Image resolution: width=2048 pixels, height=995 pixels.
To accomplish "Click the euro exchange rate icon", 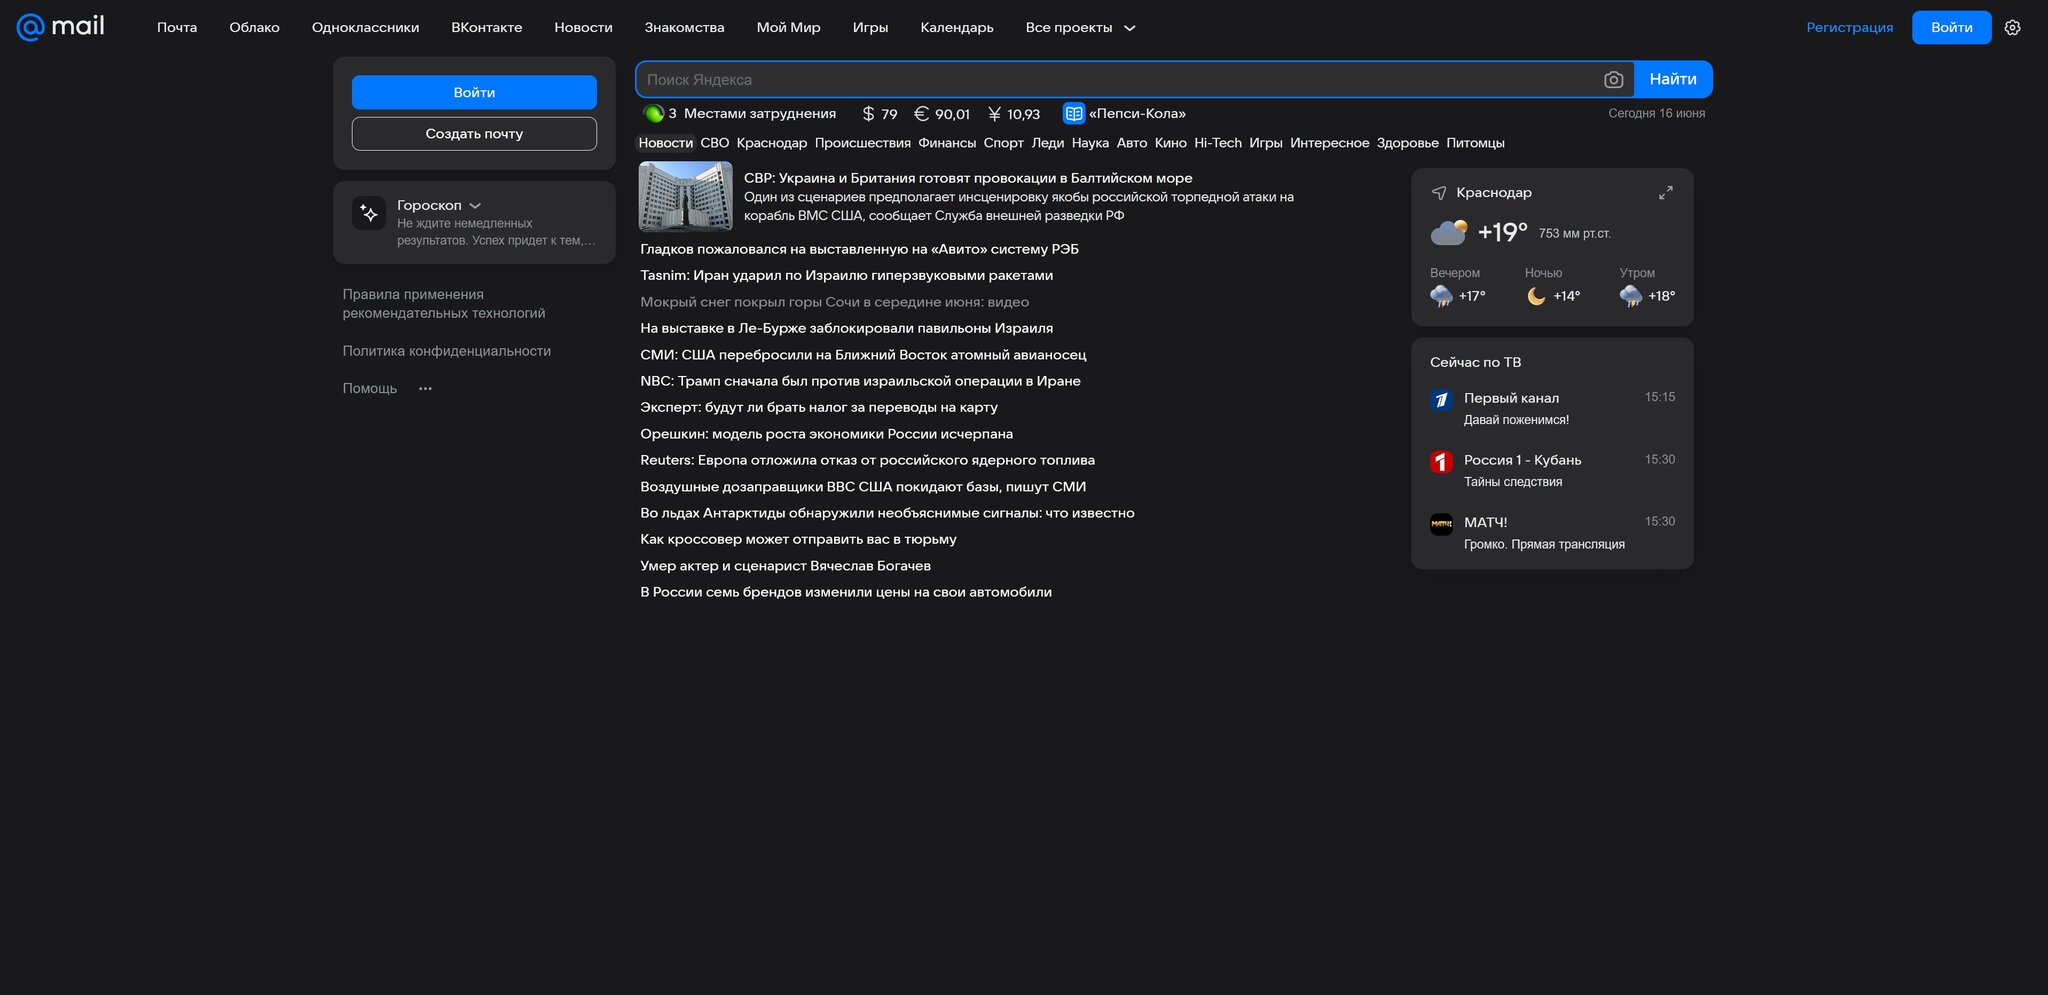I will (922, 114).
